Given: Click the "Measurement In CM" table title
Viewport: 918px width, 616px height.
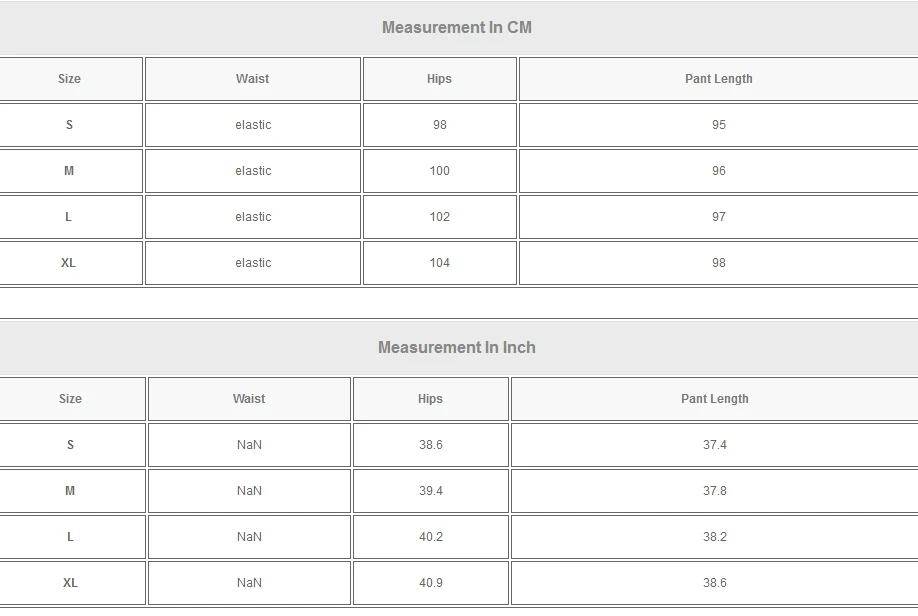Looking at the screenshot, I should coord(457,28).
